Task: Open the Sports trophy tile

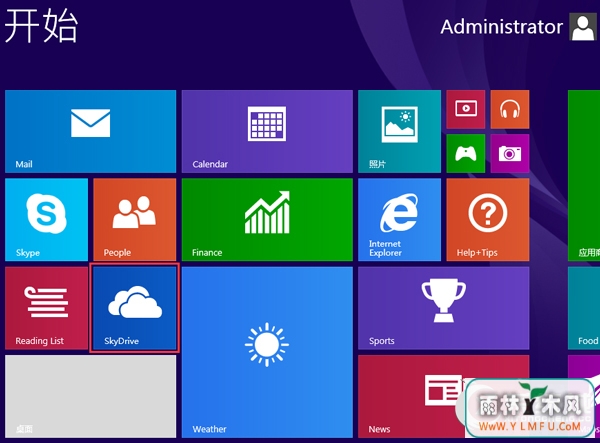Action: tap(443, 308)
